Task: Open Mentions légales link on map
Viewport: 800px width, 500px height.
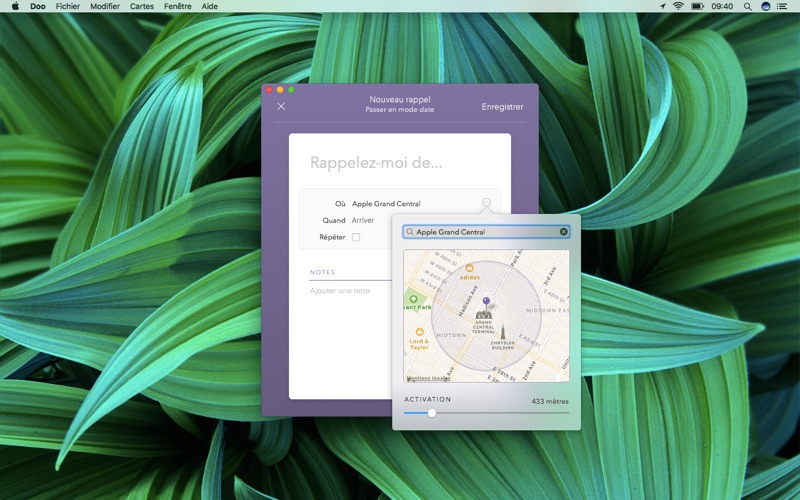Action: click(x=428, y=378)
